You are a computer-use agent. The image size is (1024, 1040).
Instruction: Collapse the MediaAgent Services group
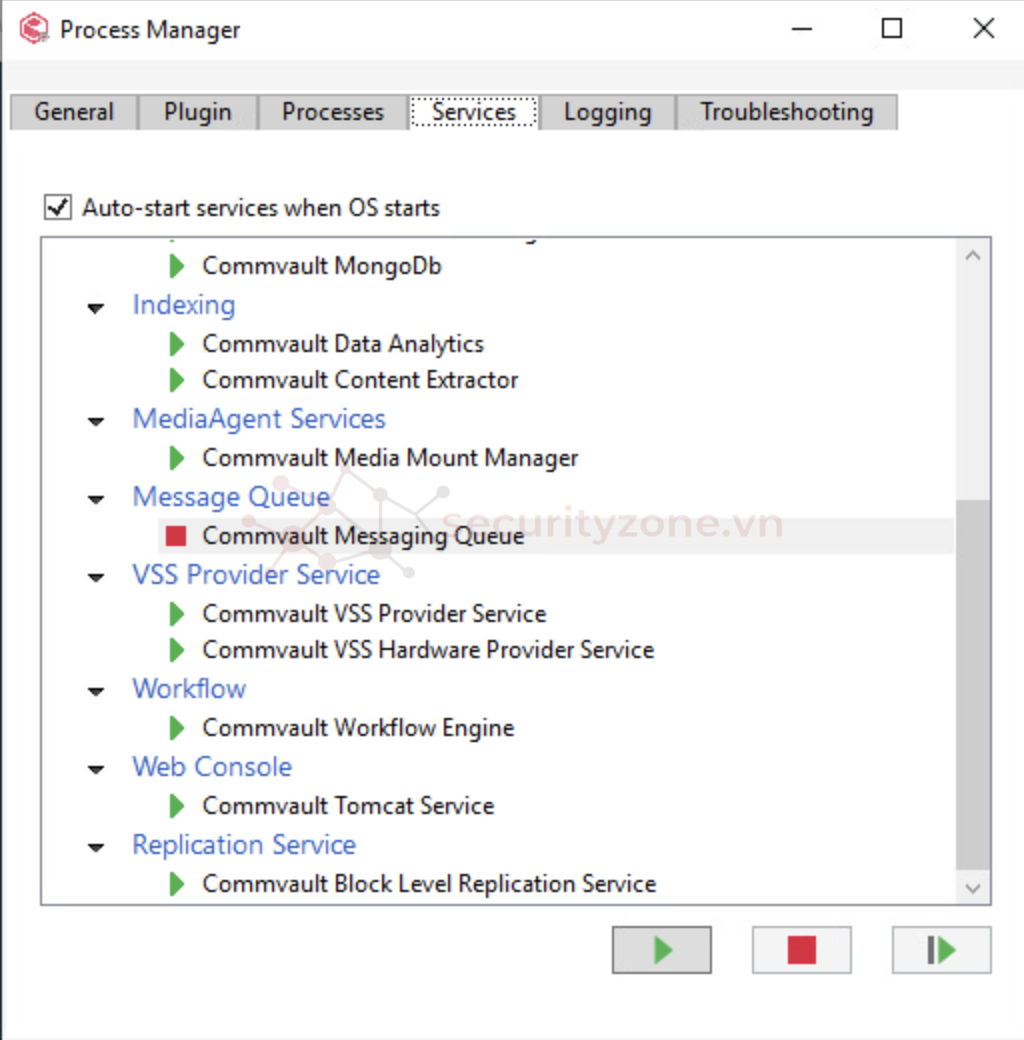pos(96,421)
